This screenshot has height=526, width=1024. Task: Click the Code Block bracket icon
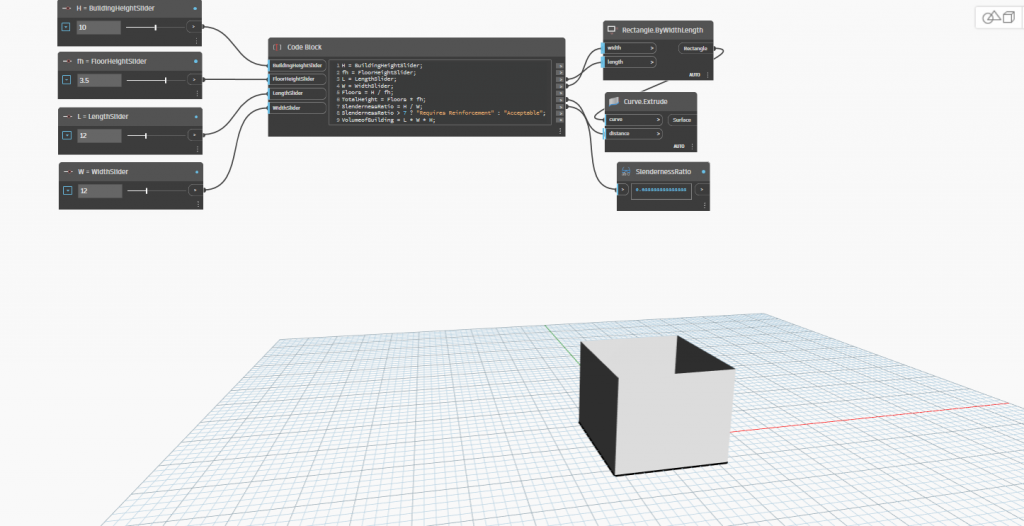coord(277,47)
